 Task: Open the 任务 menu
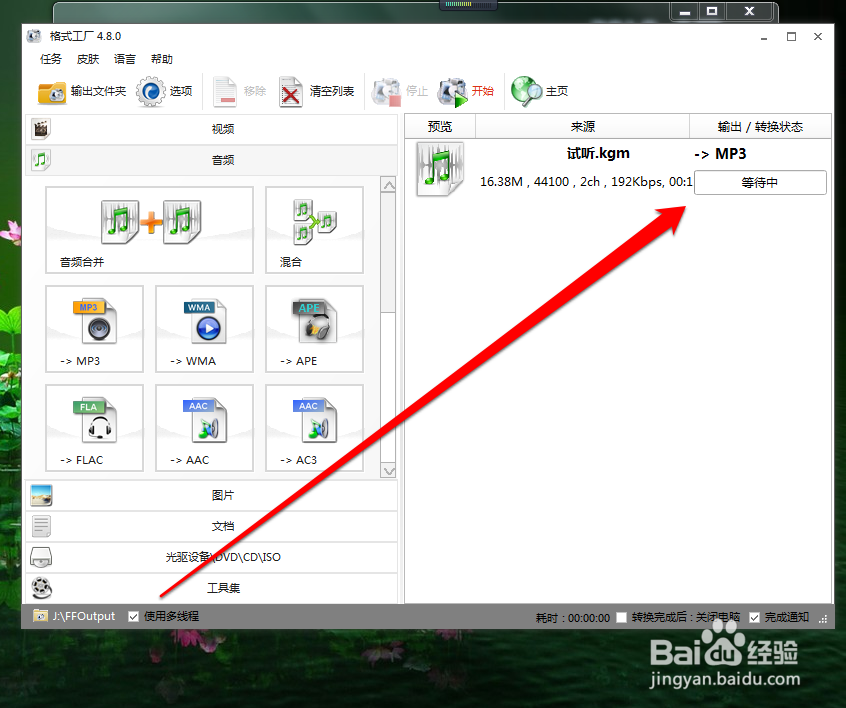coord(51,59)
